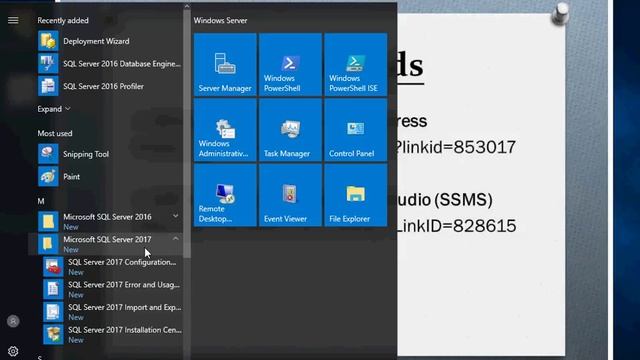Open the Event Viewer tile
The image size is (640, 360).
pyautogui.click(x=290, y=195)
